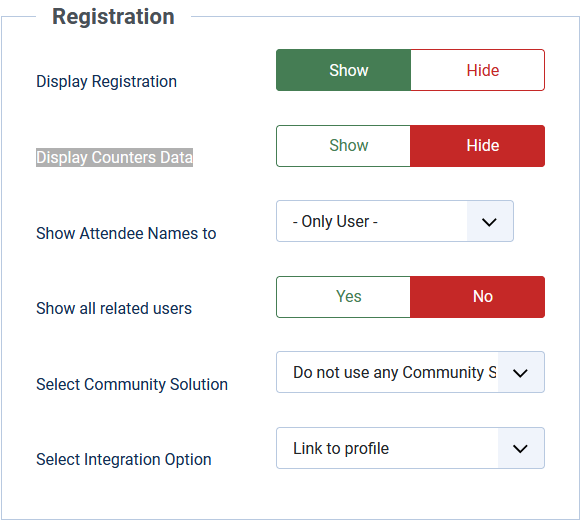Screen dimensions: 582x522
Task: Click the chevron arrow of Community Solution select
Action: tap(520, 373)
